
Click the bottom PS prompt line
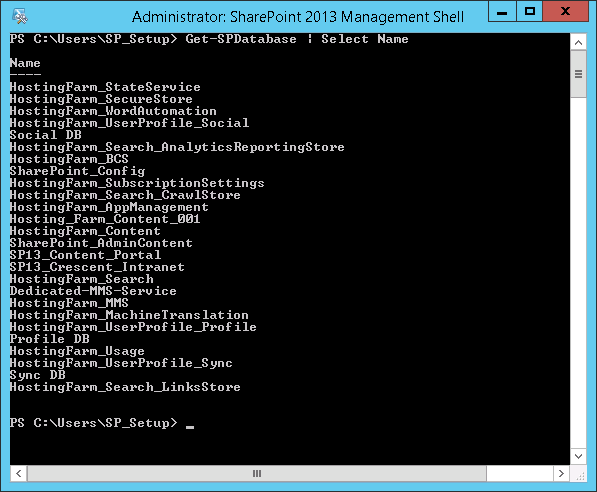[102, 423]
